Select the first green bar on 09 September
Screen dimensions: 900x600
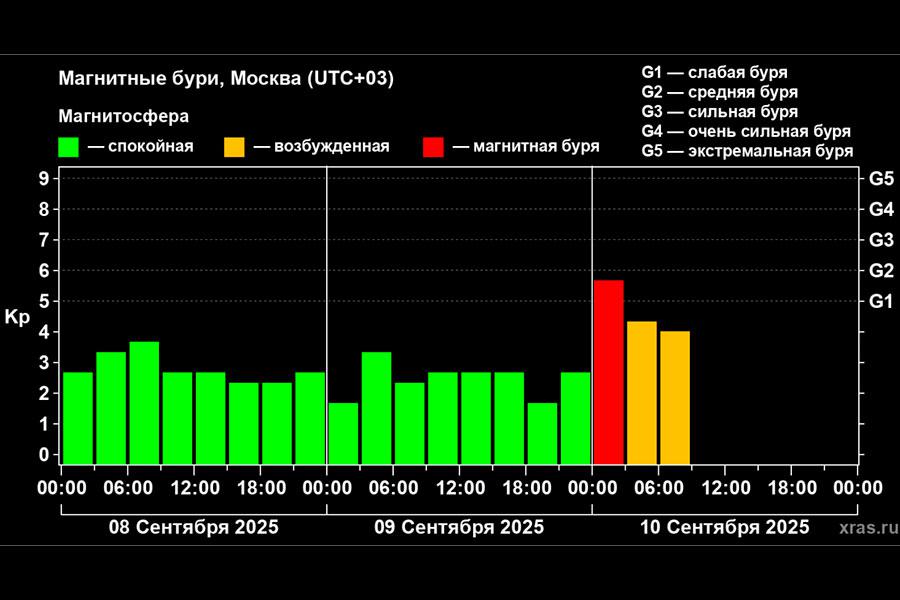[343, 433]
